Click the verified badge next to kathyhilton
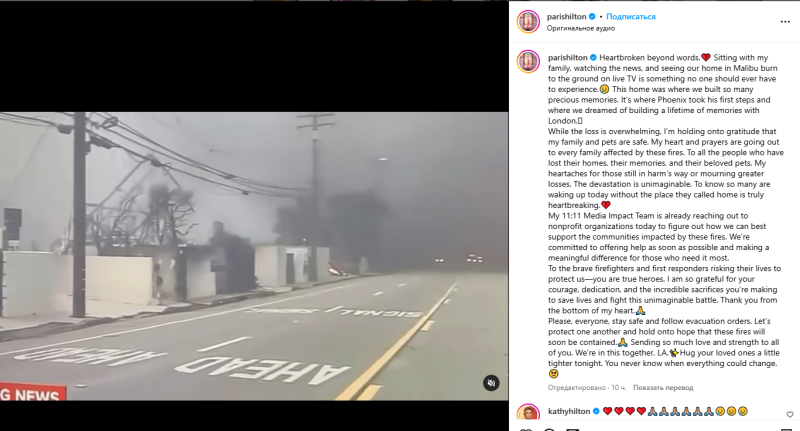800x431 pixels. (595, 411)
